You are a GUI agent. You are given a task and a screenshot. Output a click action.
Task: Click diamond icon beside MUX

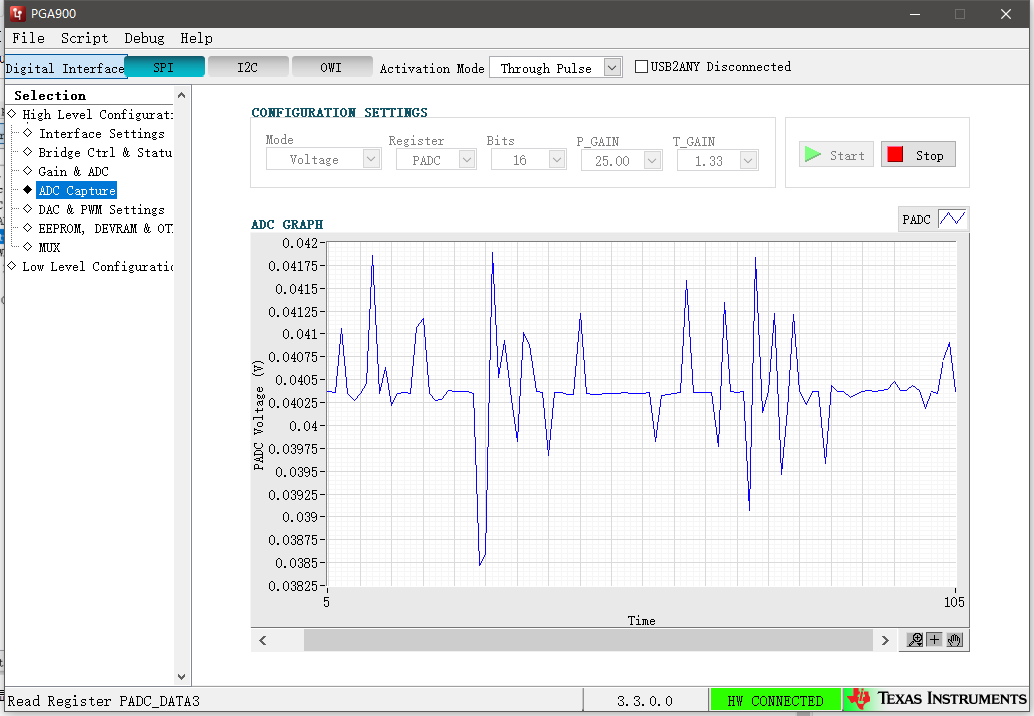28,247
